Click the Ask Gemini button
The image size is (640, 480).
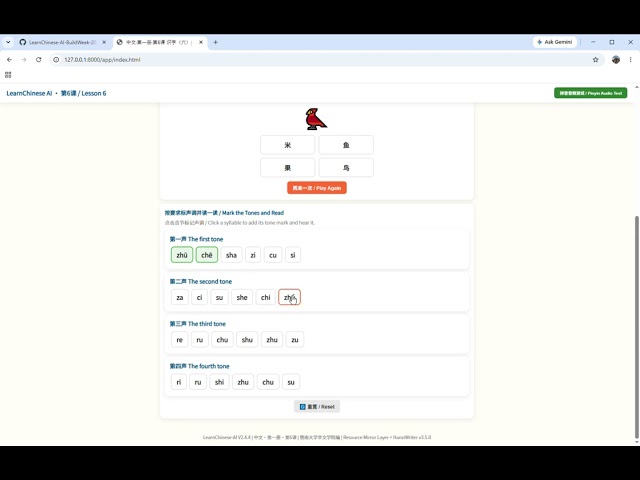coord(555,42)
